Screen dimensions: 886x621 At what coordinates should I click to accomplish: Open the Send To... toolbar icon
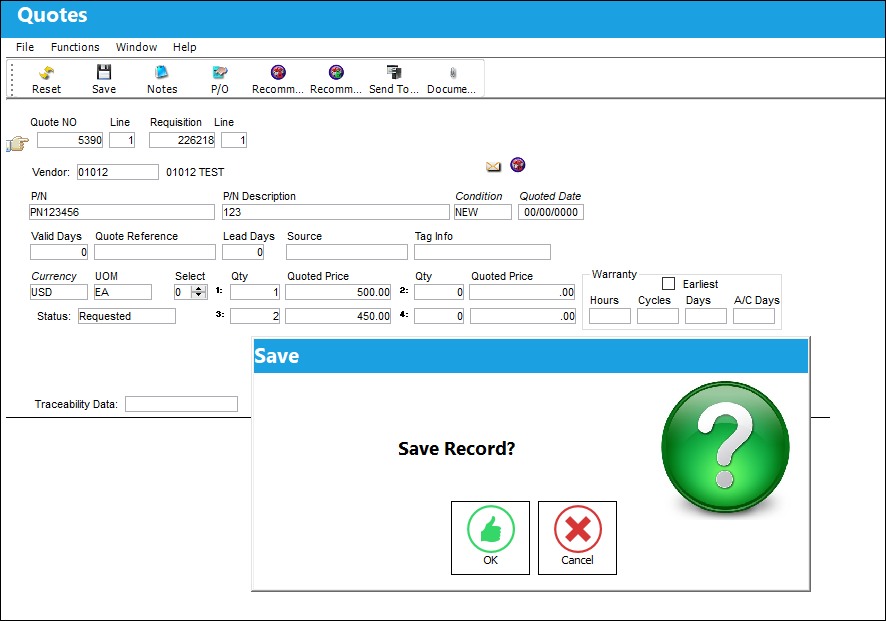(394, 72)
